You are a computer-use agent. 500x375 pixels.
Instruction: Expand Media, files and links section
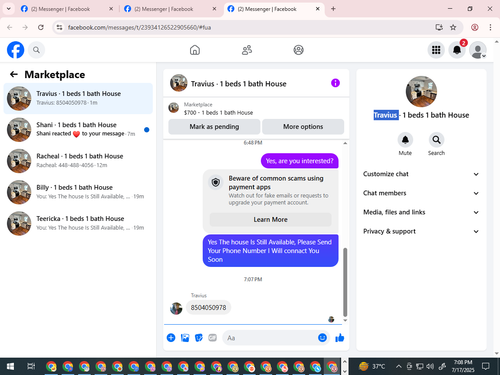(x=421, y=212)
